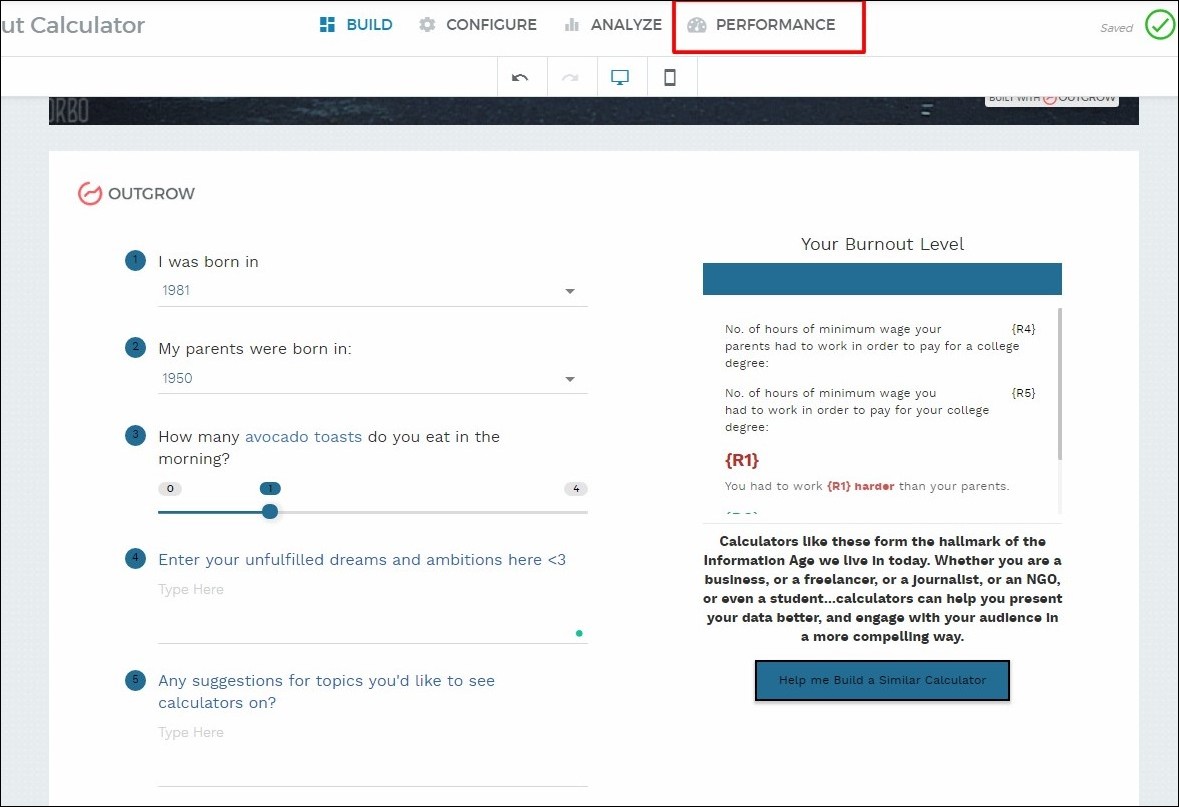
Task: Switch to mobile preview icon
Action: 670,78
